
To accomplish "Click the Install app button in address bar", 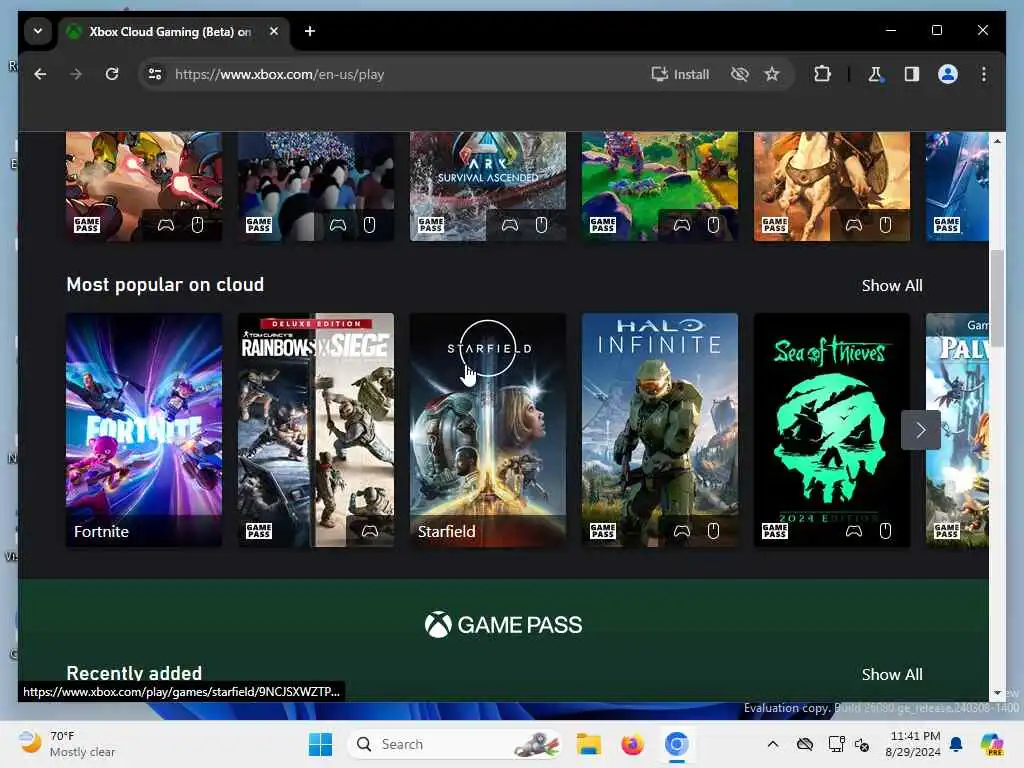I will point(680,74).
